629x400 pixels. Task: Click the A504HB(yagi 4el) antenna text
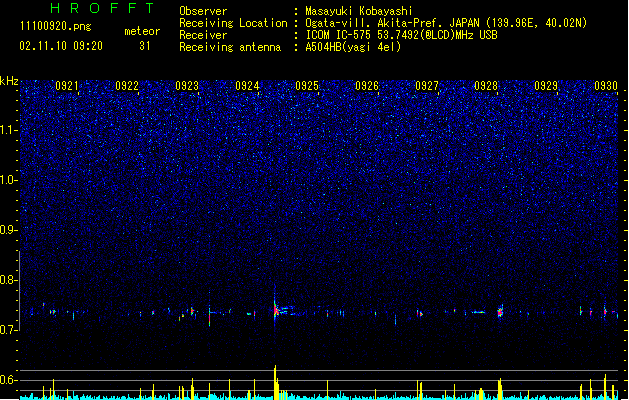[x=353, y=47]
